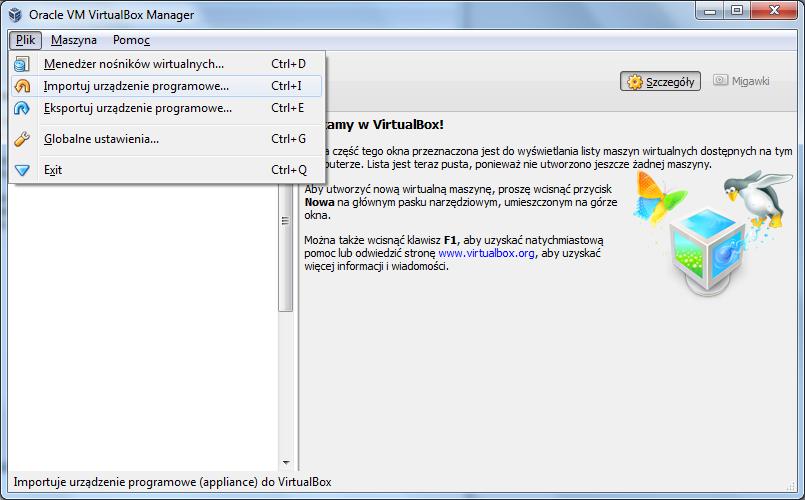The image size is (805, 500).
Task: Close the VirtualBox Manager window
Action: [774, 11]
